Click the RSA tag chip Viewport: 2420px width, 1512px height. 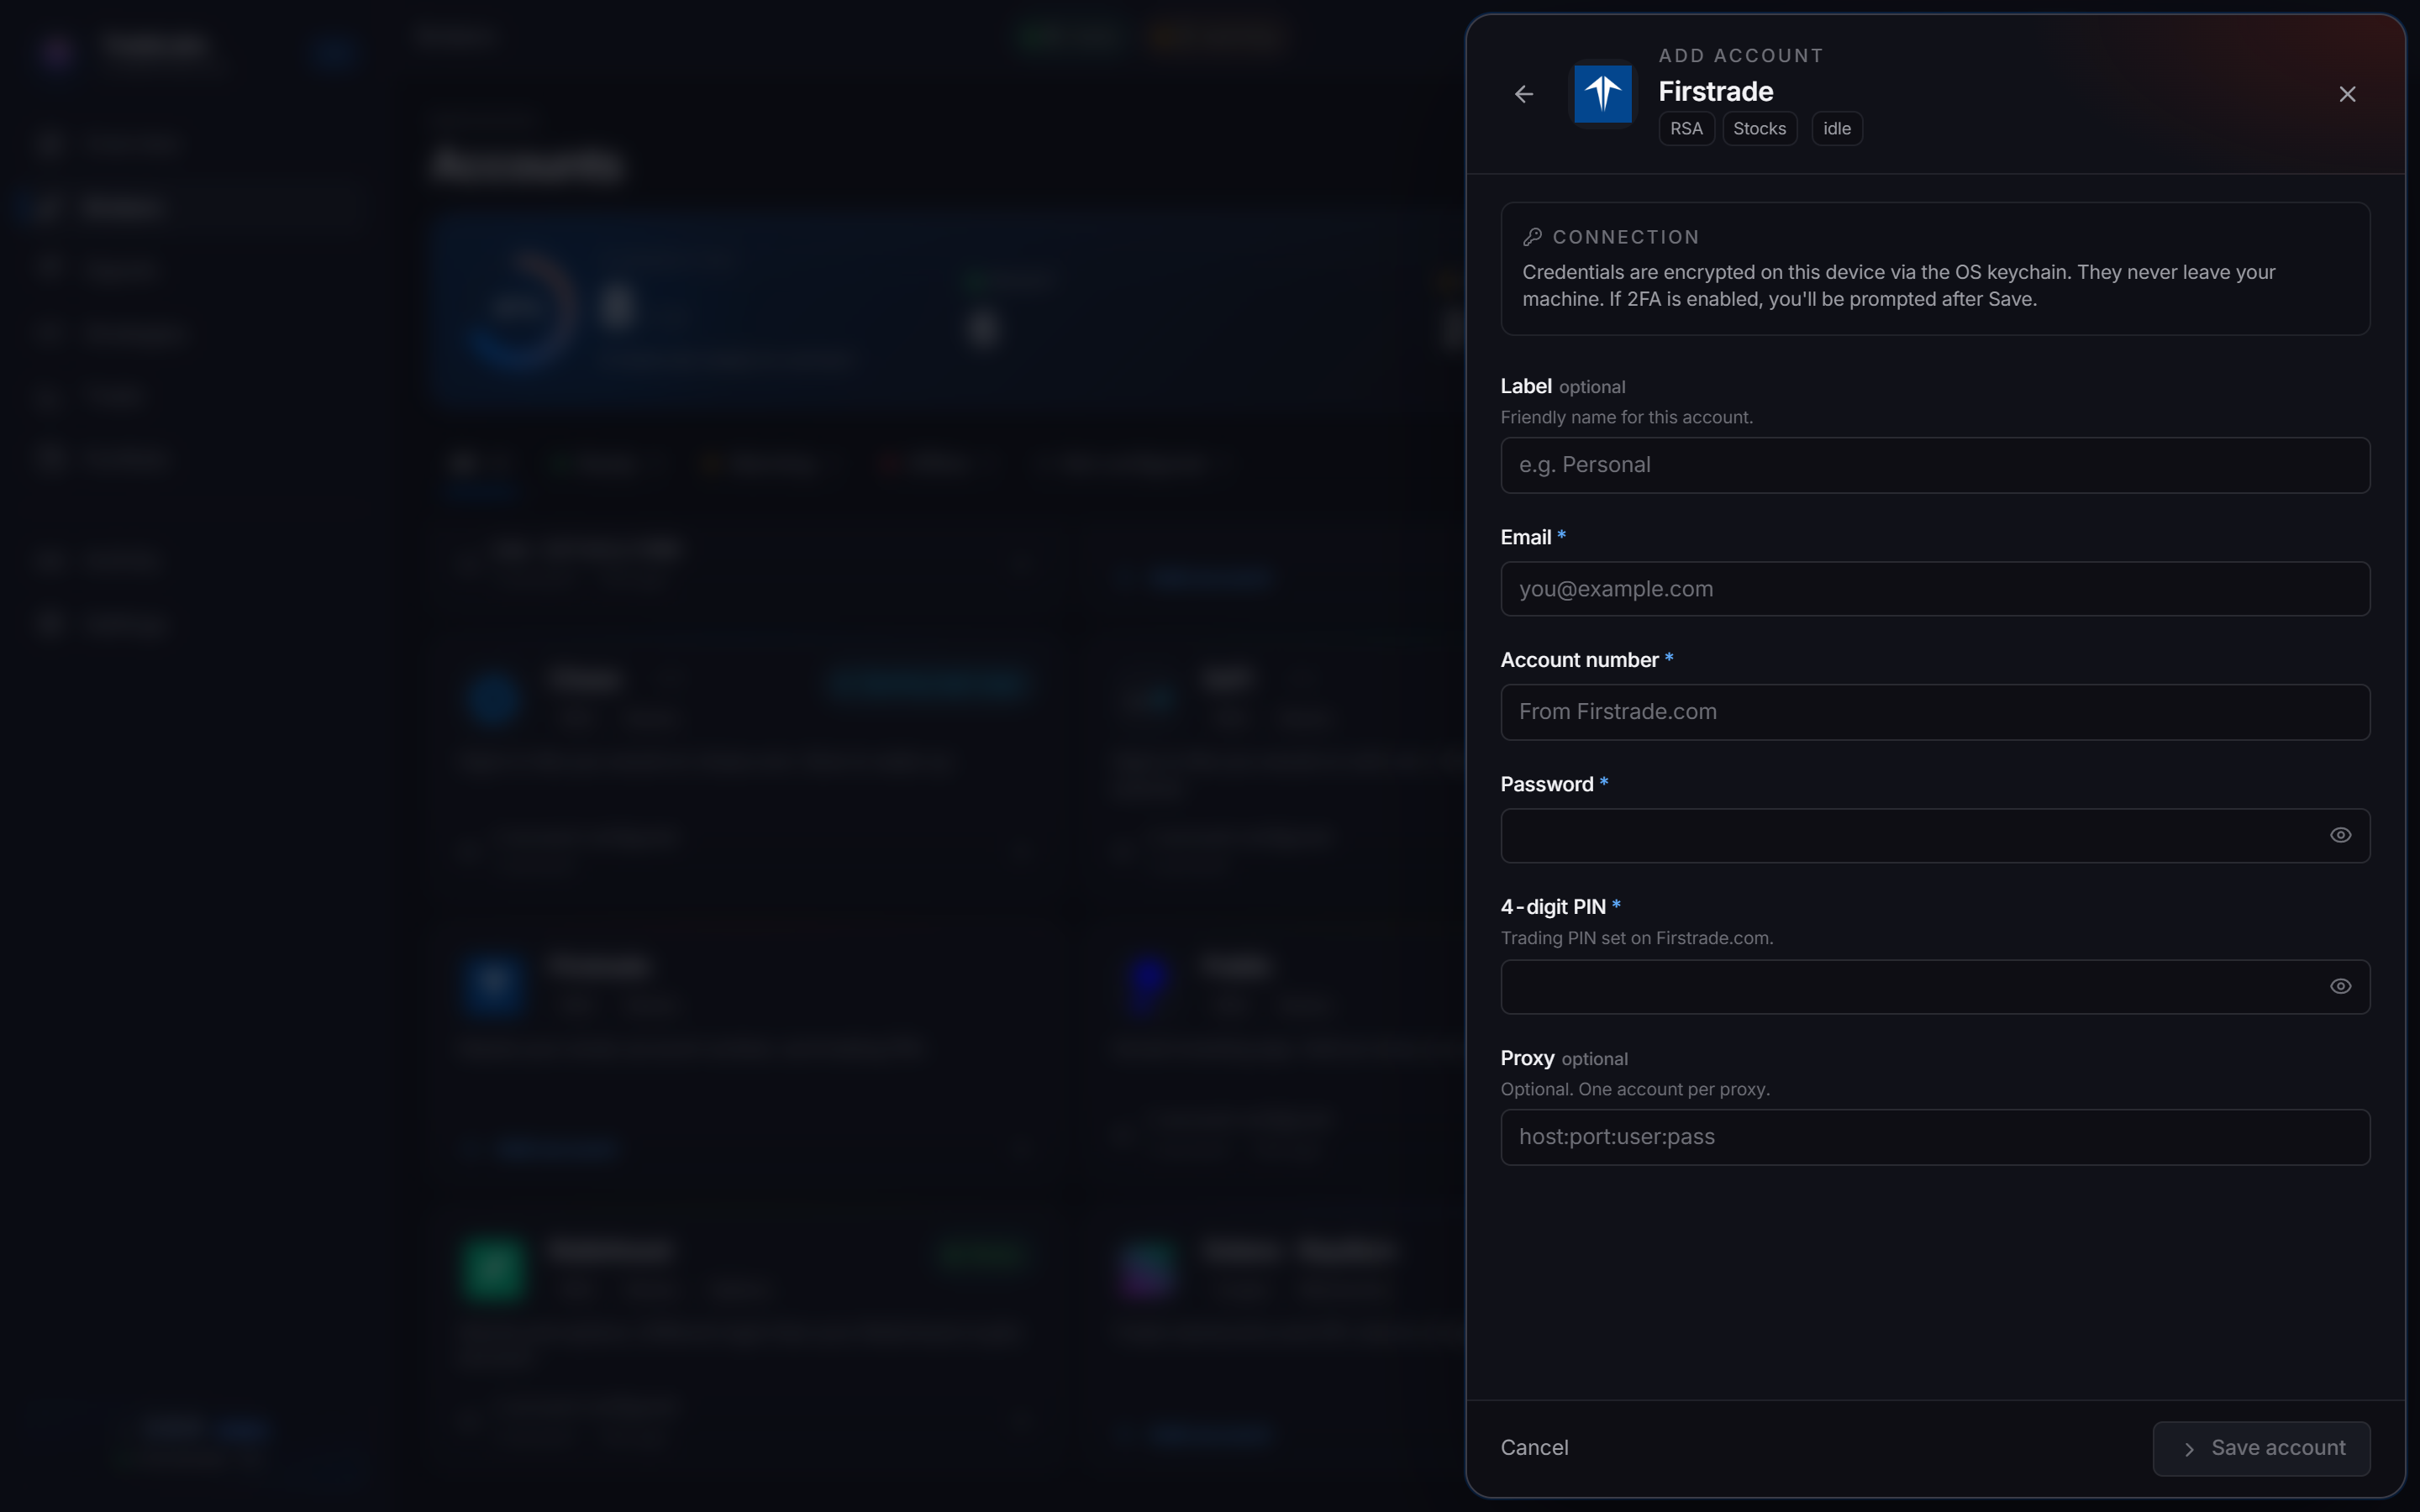pos(1686,129)
